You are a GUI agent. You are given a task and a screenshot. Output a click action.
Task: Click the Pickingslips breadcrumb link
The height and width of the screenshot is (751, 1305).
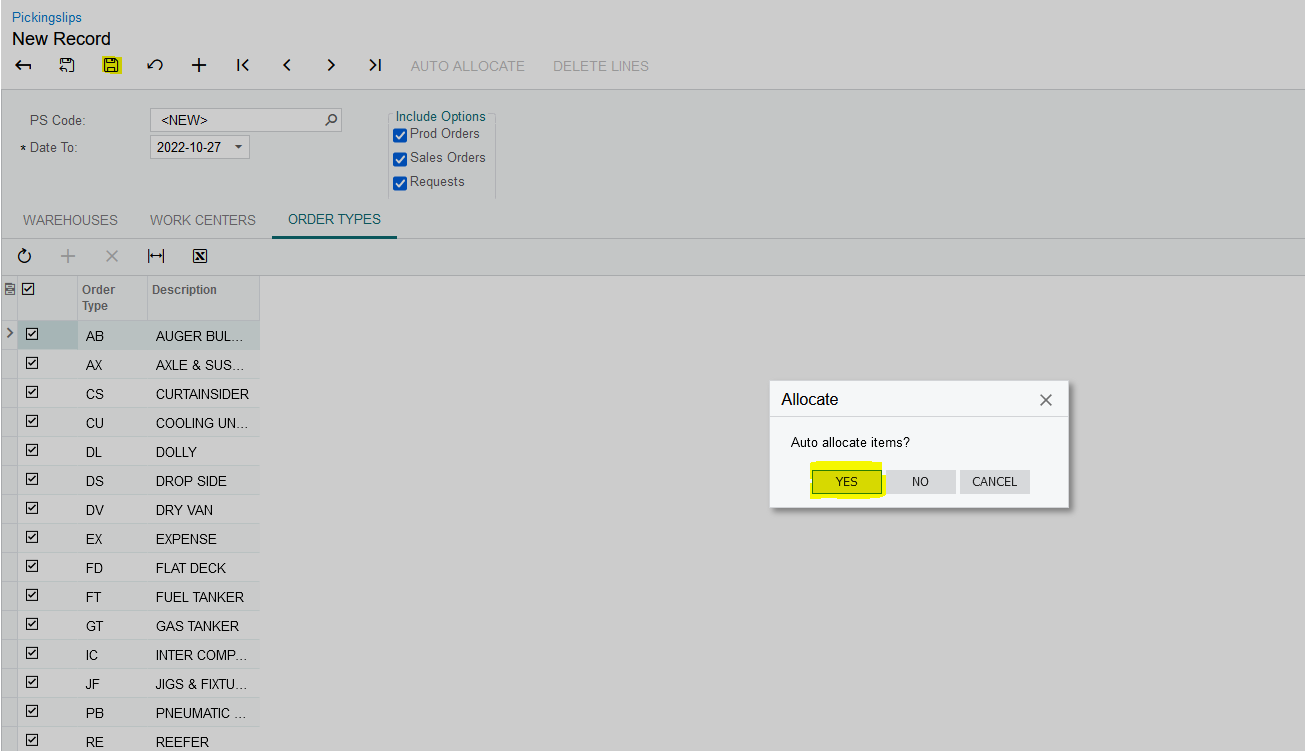pyautogui.click(x=47, y=17)
